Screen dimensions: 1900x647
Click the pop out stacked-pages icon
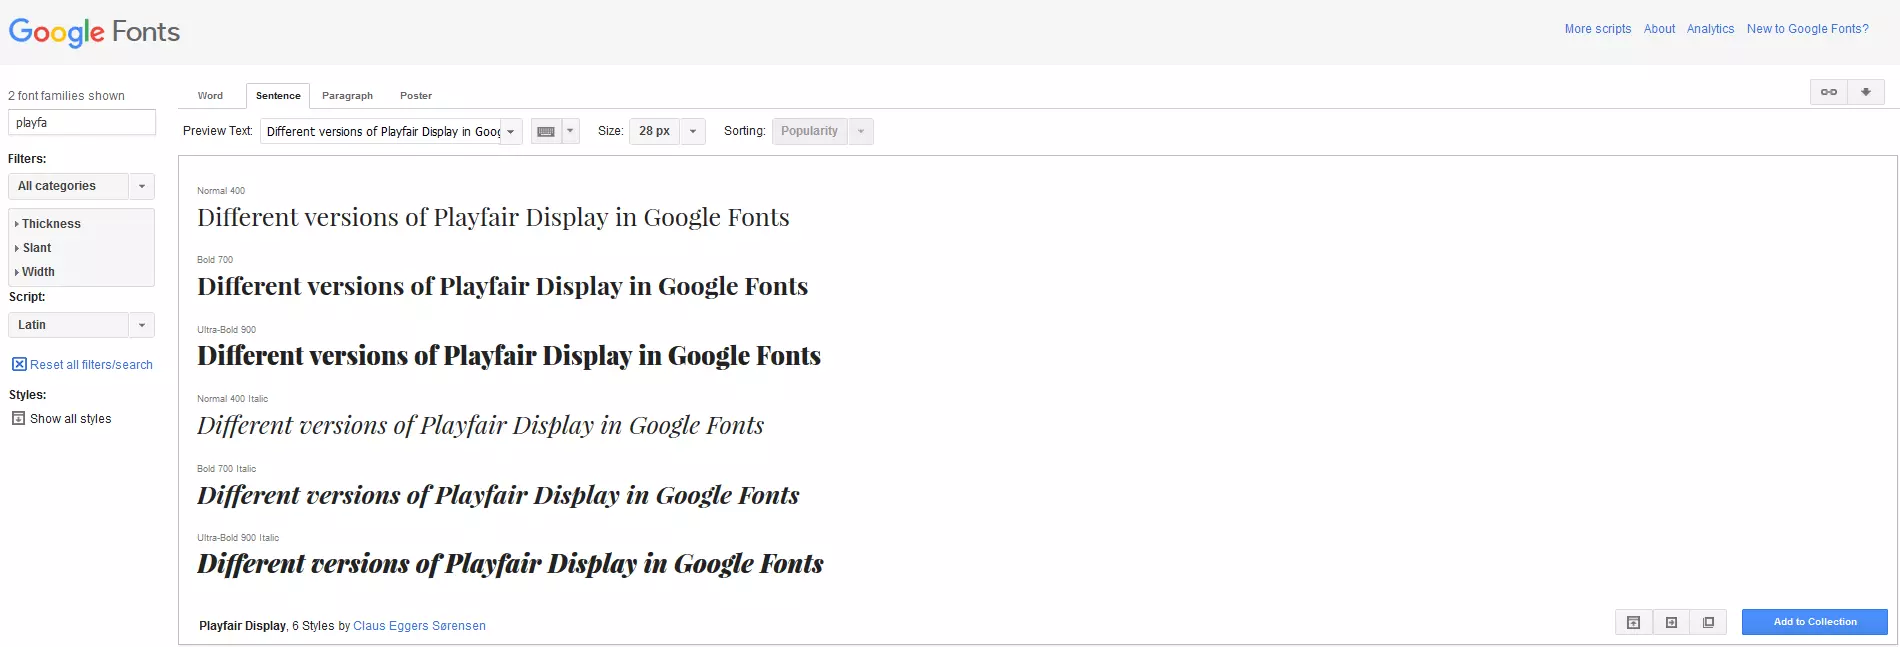[1708, 622]
